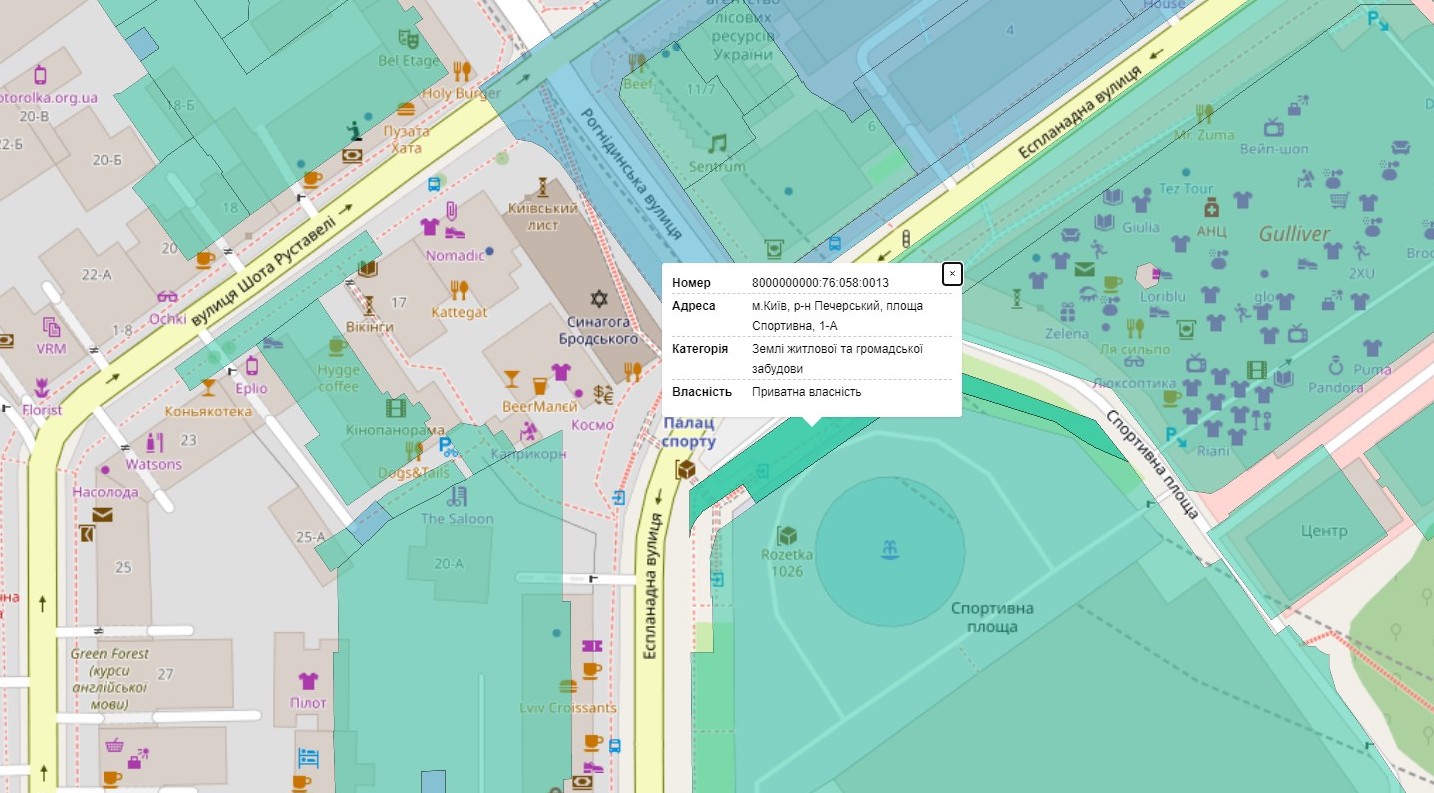This screenshot has width=1434, height=793.
Task: Select the Пілот clothing shop icon
Action: click(x=308, y=681)
